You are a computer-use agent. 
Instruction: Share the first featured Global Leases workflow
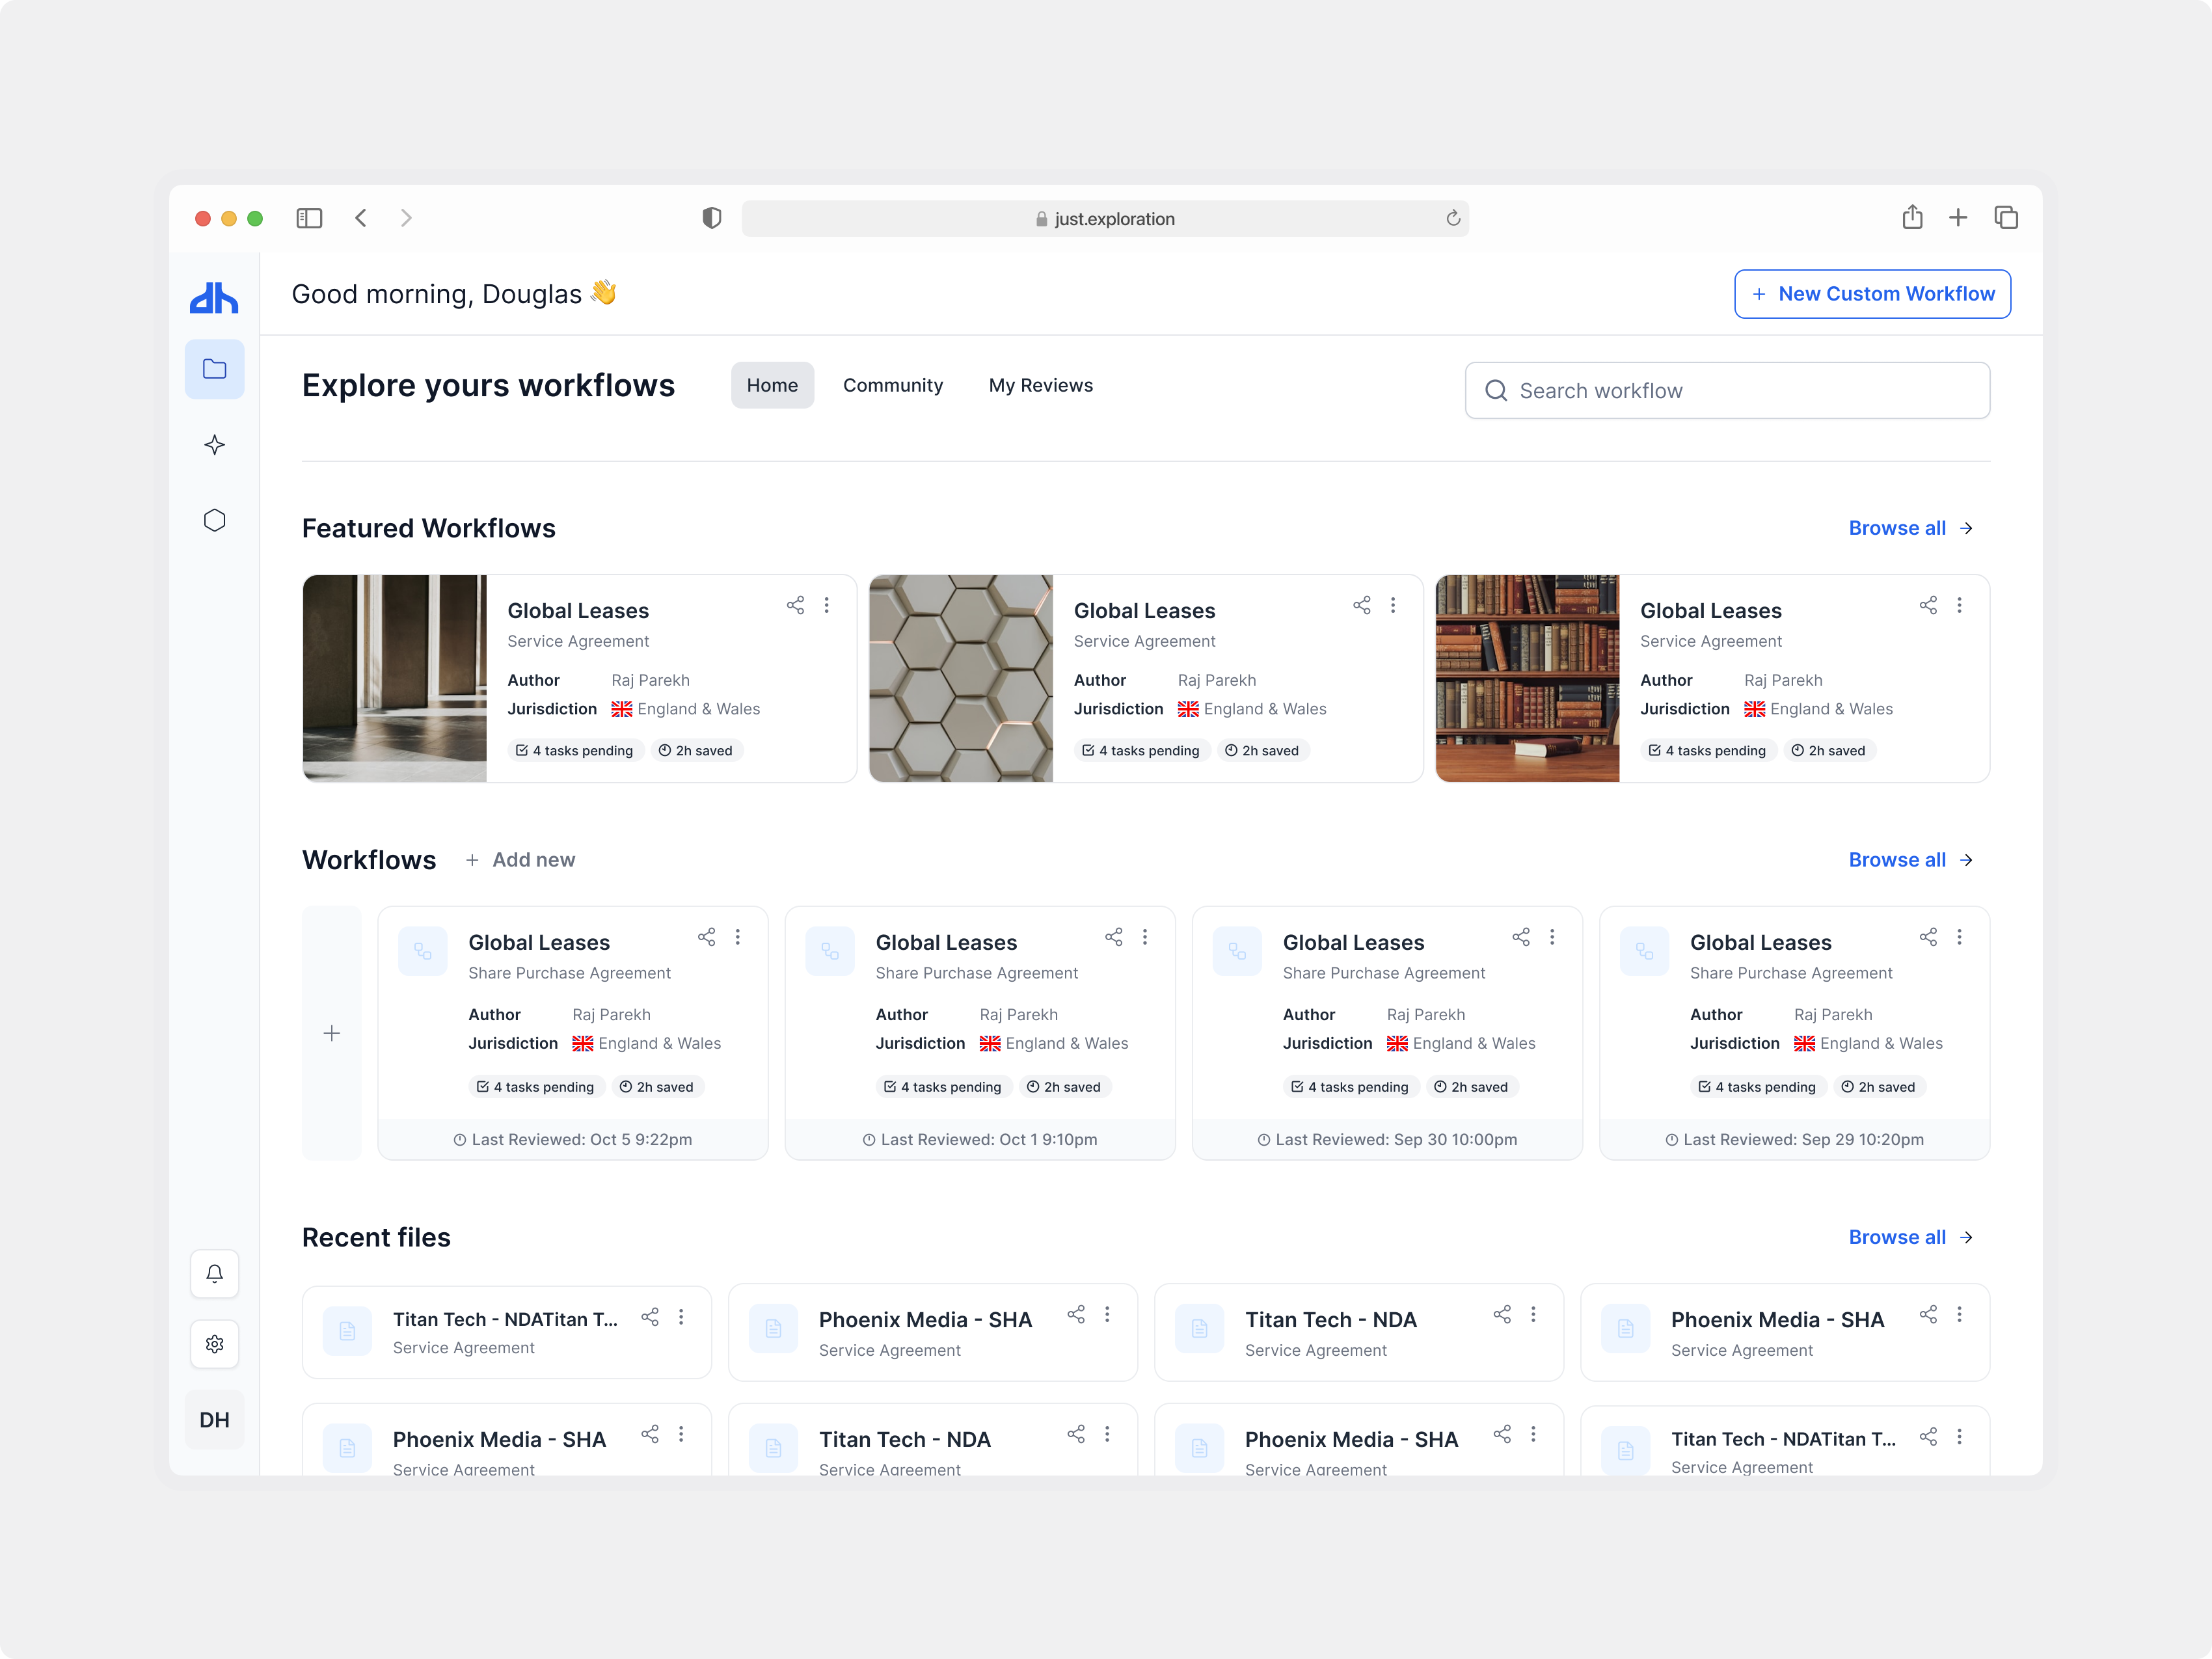pyautogui.click(x=795, y=605)
